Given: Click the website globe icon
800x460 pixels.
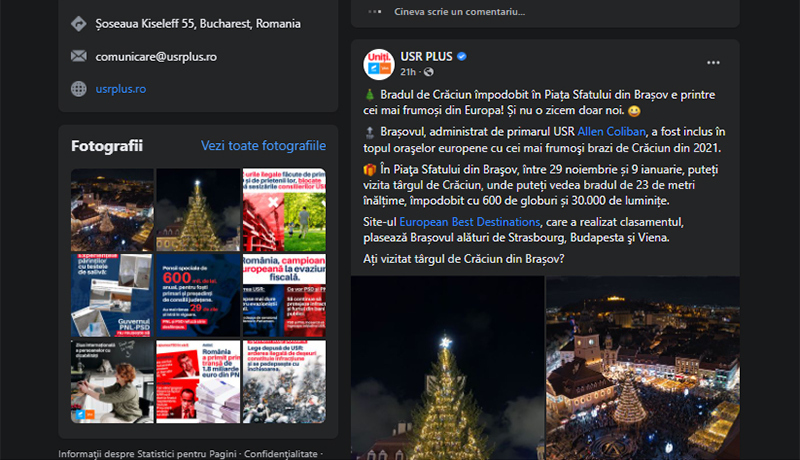Looking at the screenshot, I should pyautogui.click(x=79, y=89).
